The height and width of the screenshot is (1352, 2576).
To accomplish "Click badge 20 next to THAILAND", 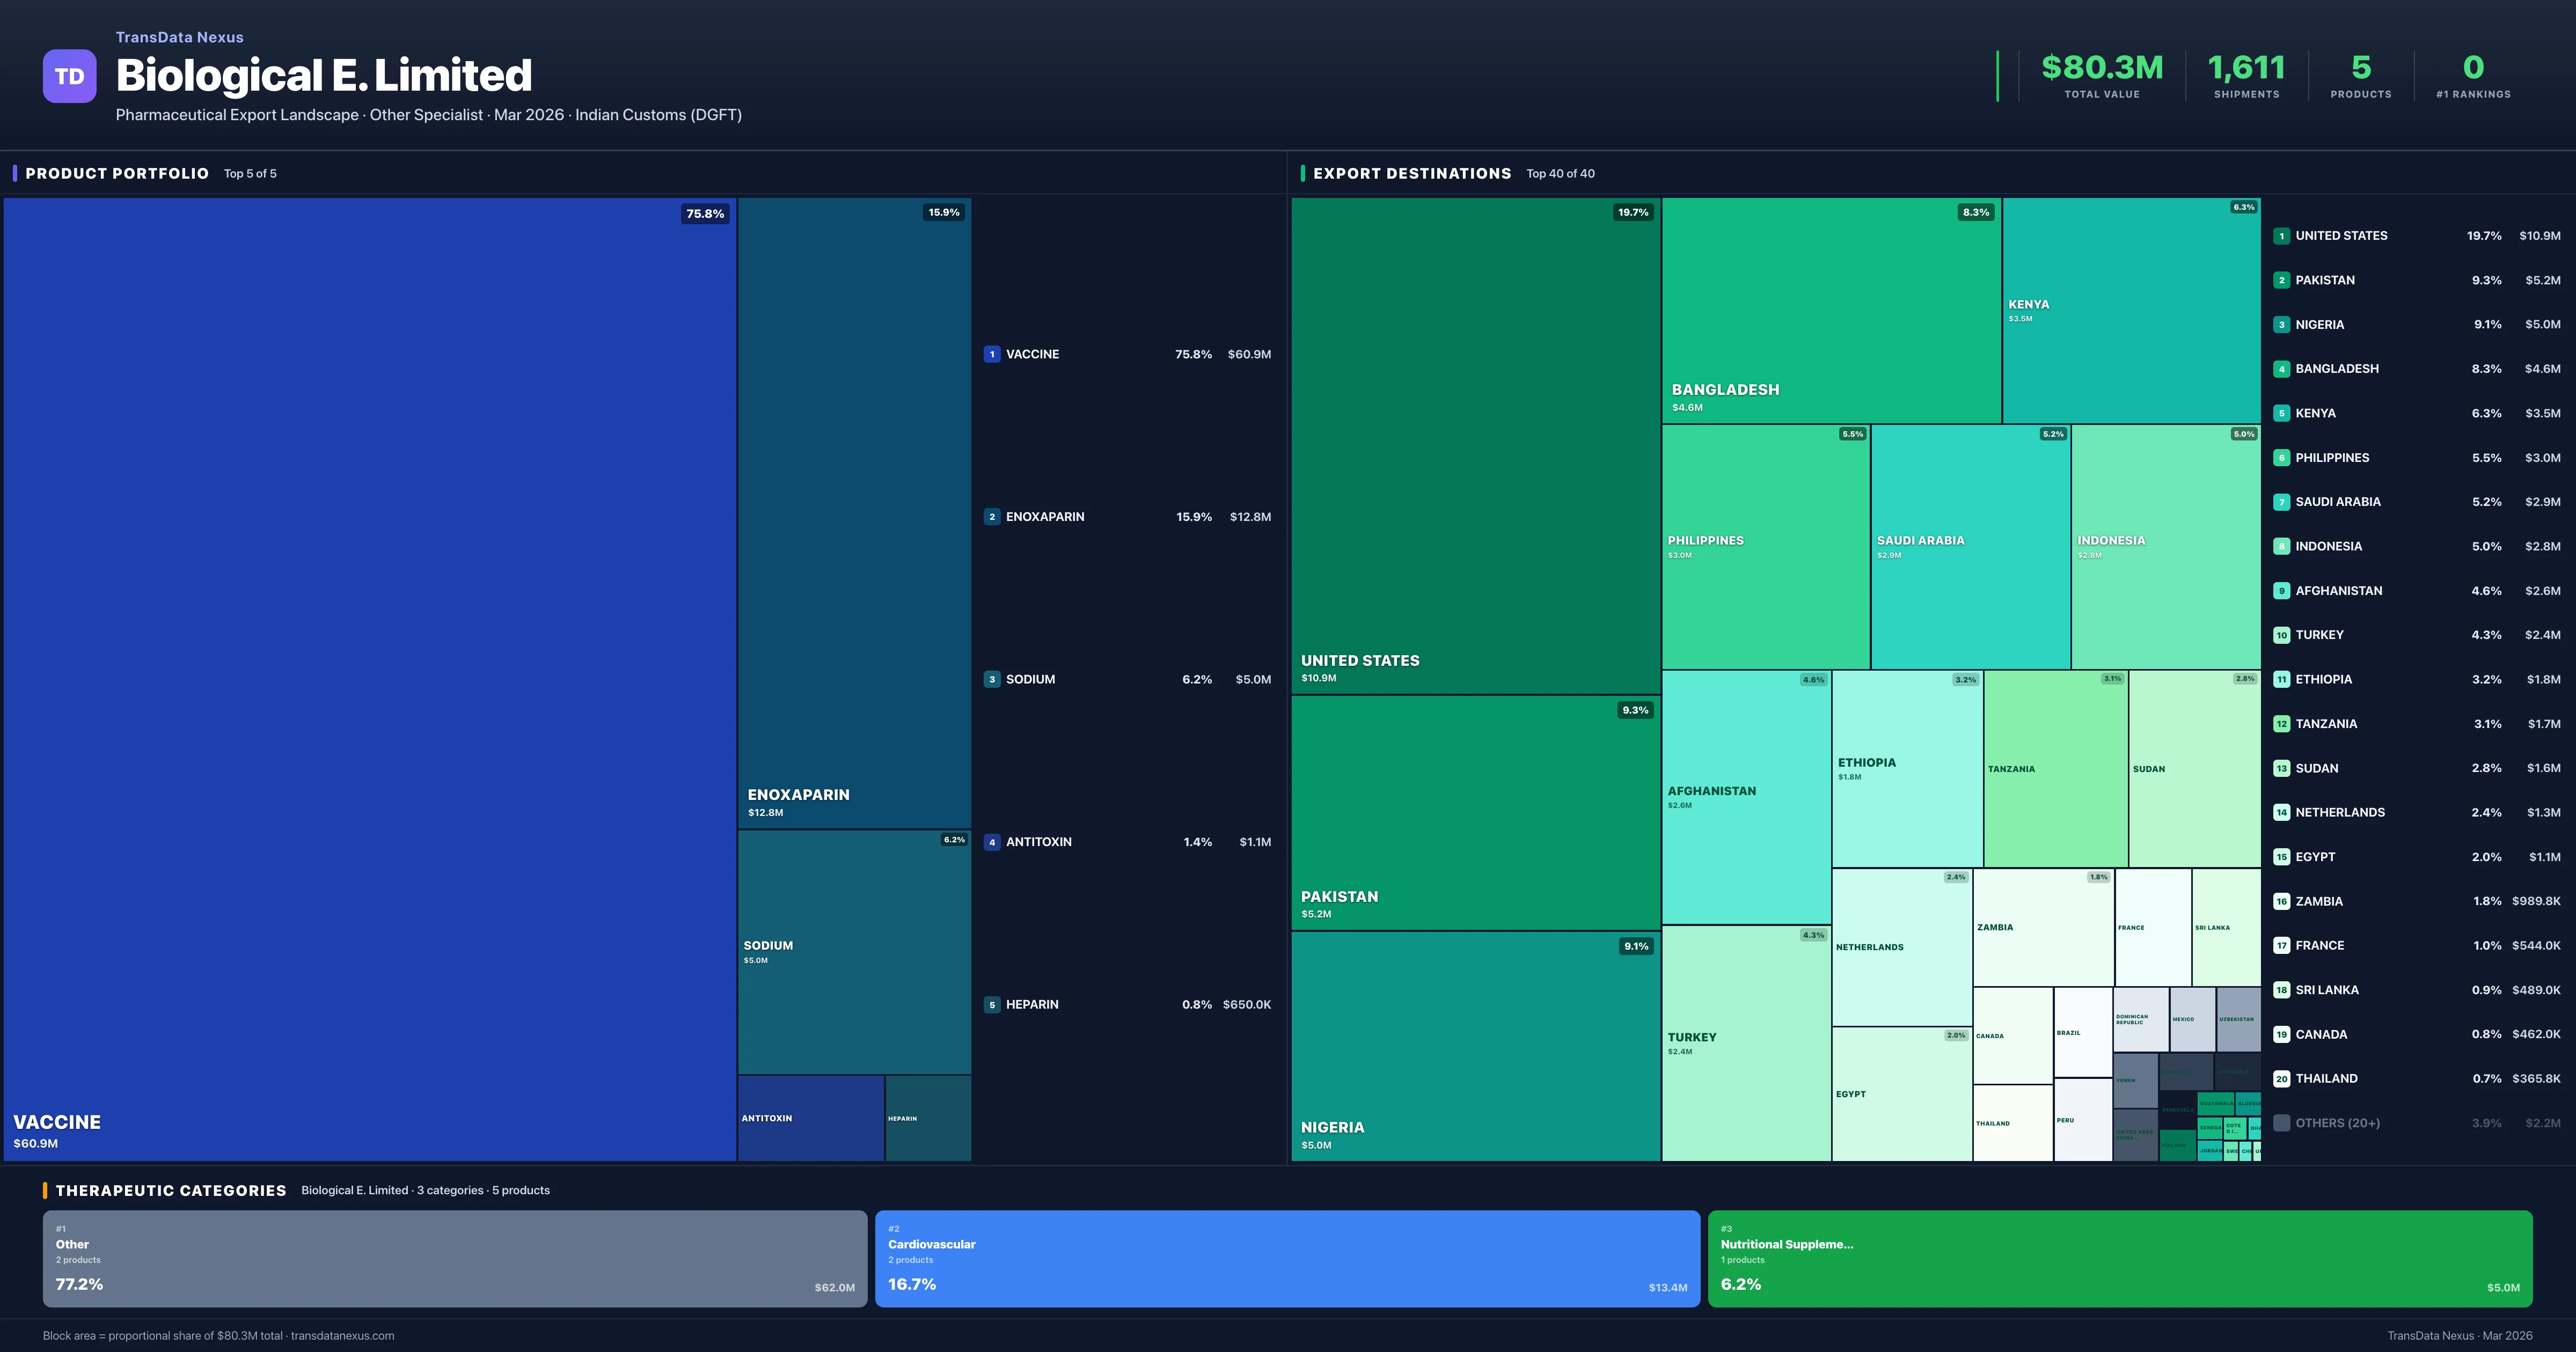I will (2281, 1078).
